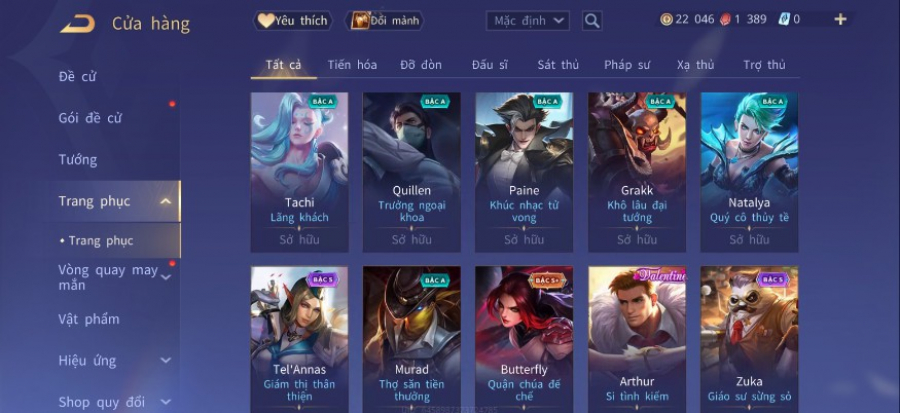Open the search magnifier icon

click(x=592, y=21)
